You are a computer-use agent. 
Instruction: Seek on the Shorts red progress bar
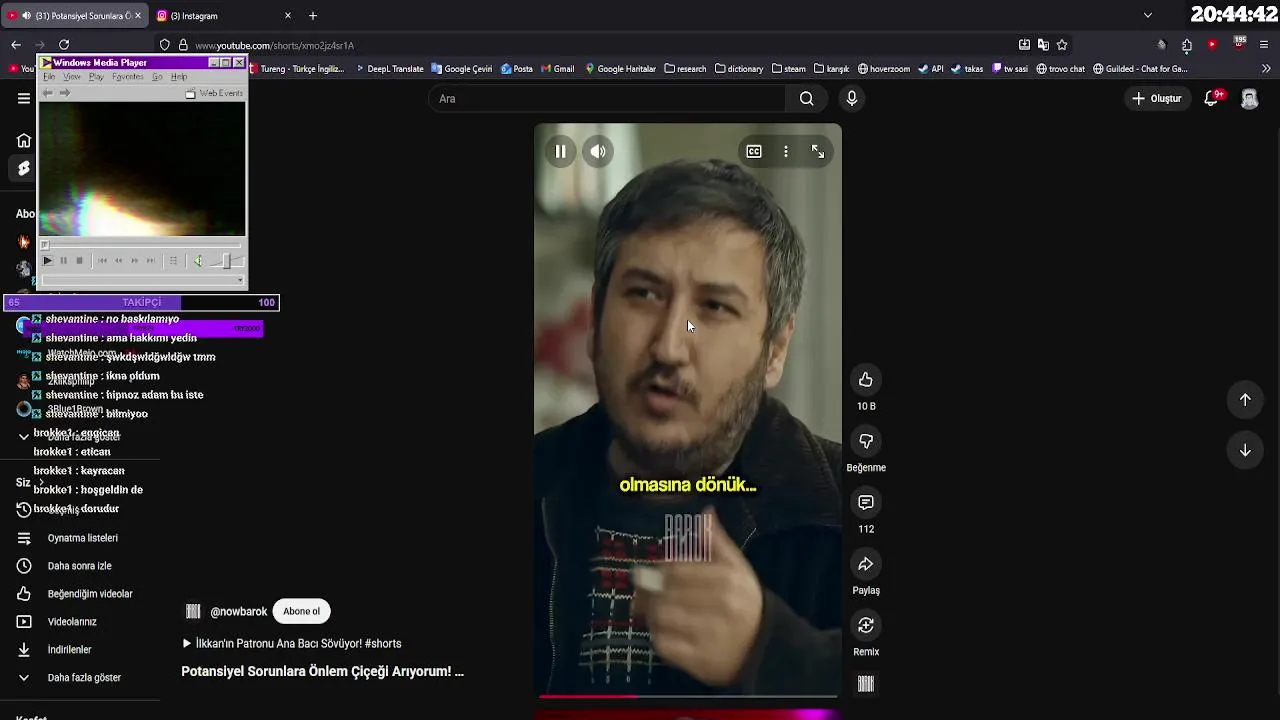coord(688,696)
